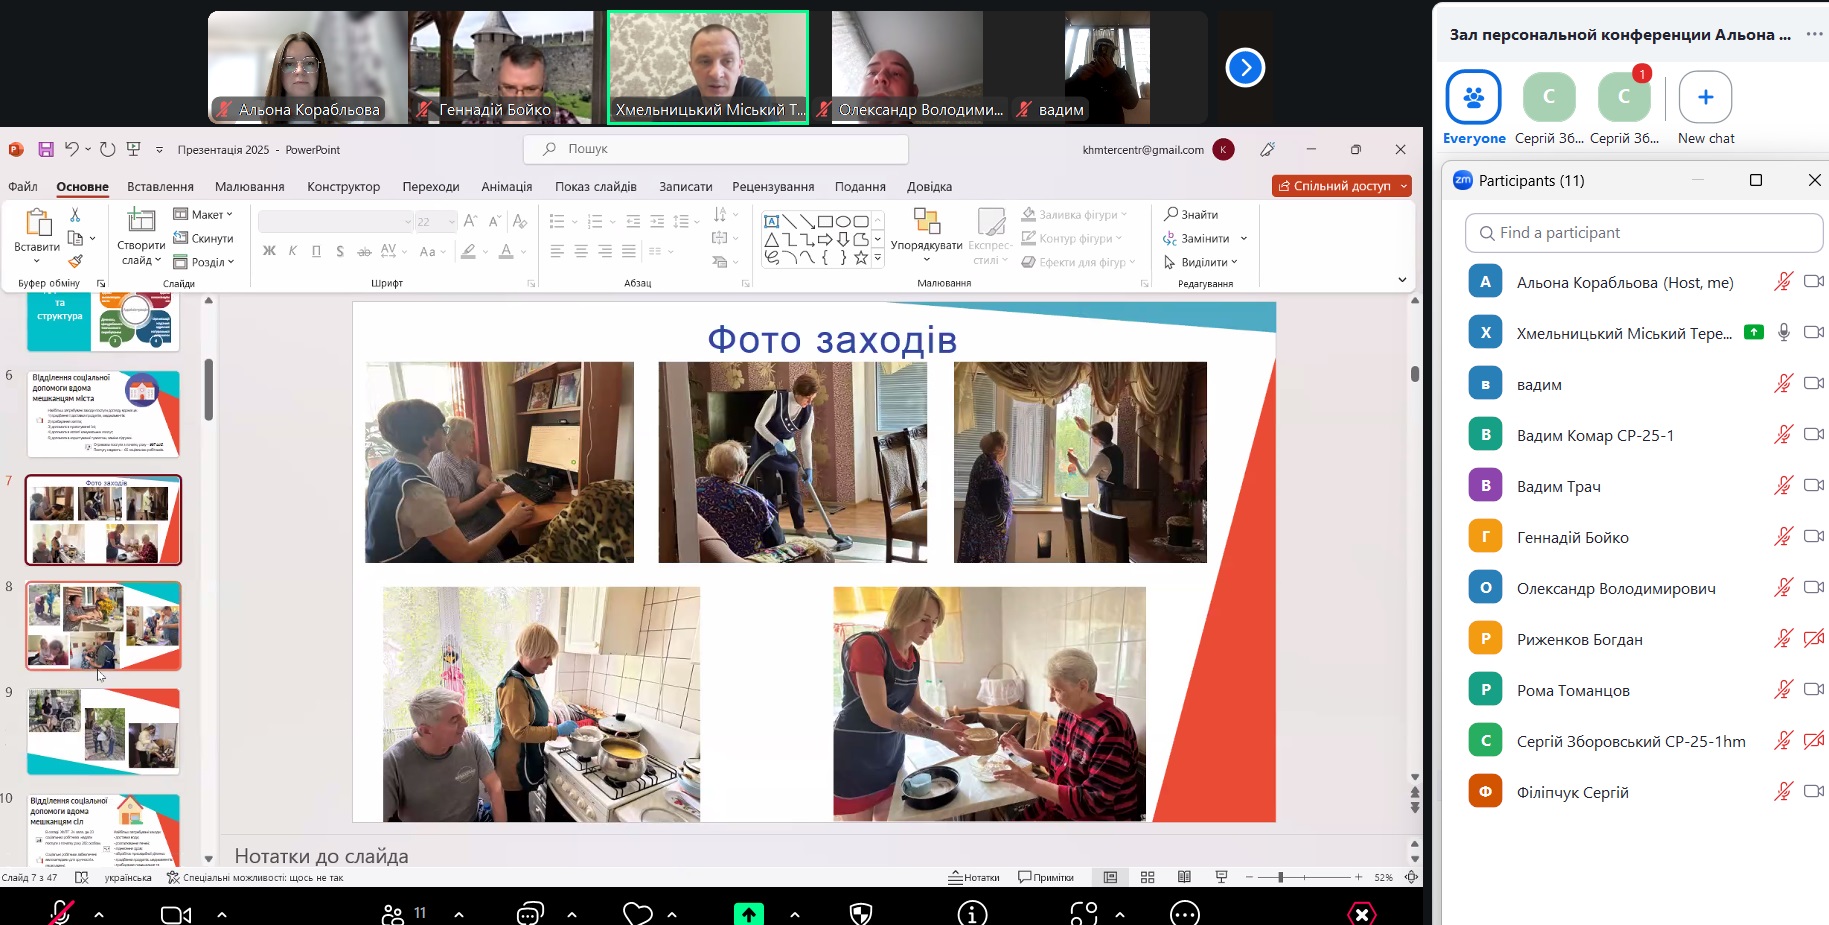Click the Cut scissors icon
Viewport: 1829px width, 925px height.
[75, 215]
